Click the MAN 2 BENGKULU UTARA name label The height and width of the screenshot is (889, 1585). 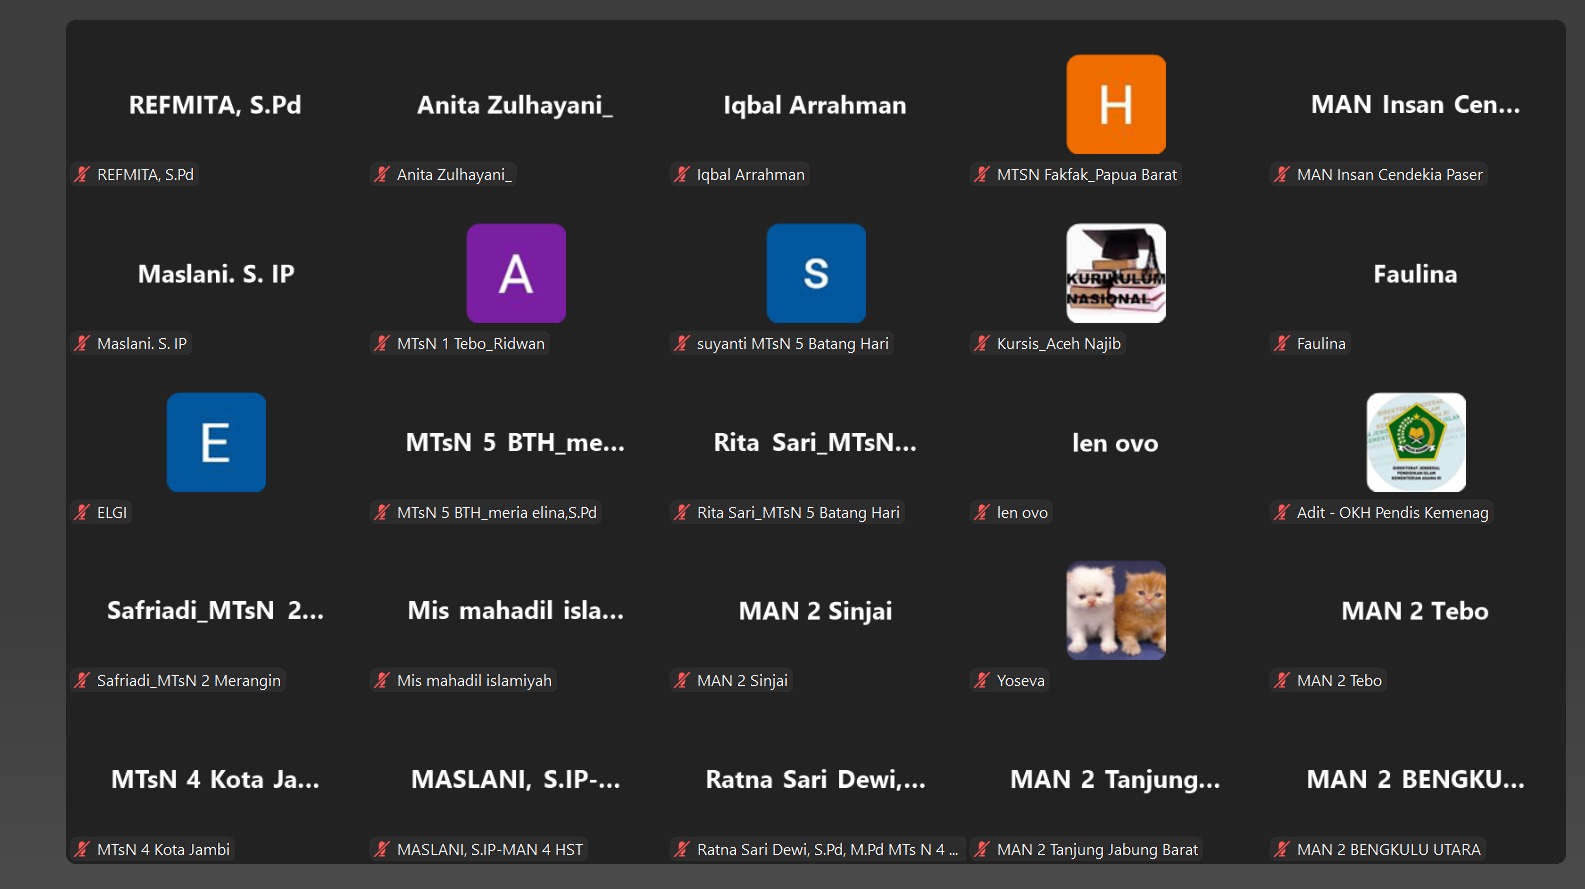1388,849
